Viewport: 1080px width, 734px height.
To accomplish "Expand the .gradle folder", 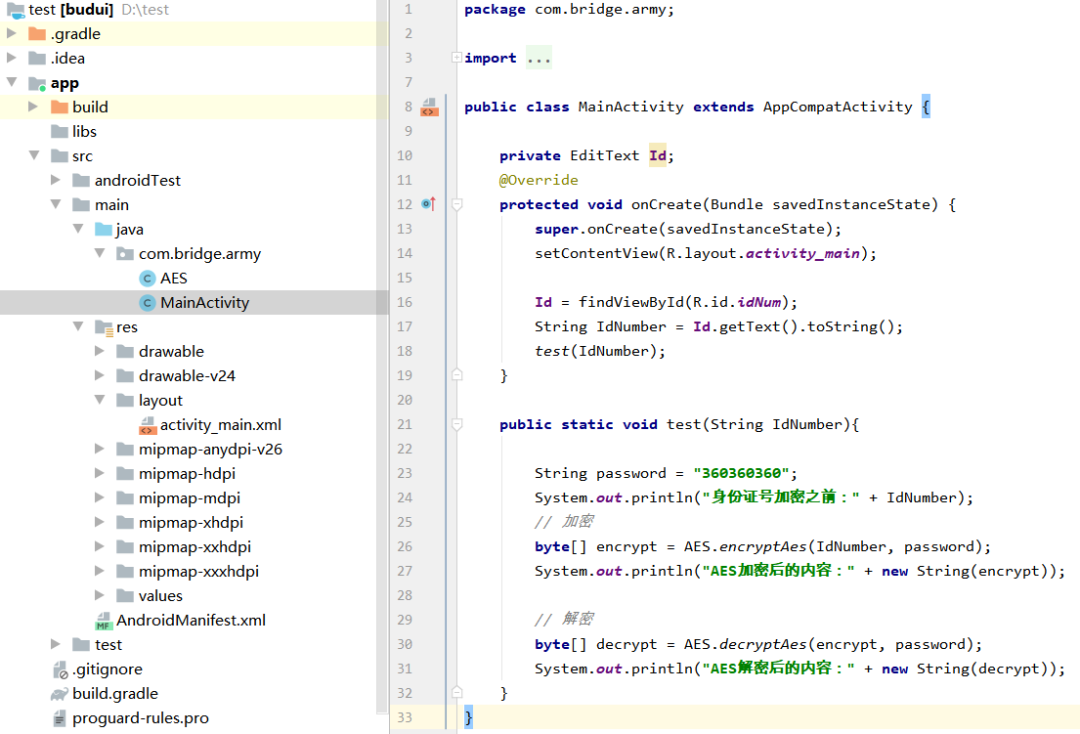I will pos(12,33).
